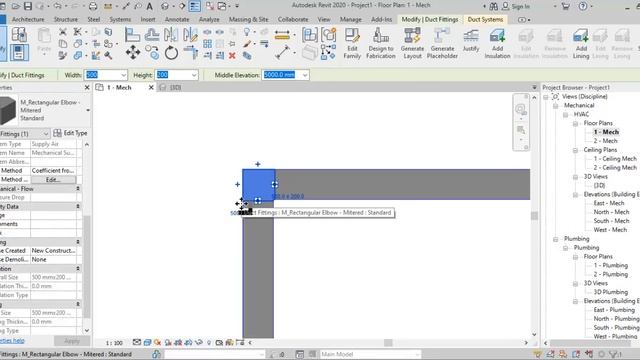Select the Move tool in Modify panel

click(133, 53)
